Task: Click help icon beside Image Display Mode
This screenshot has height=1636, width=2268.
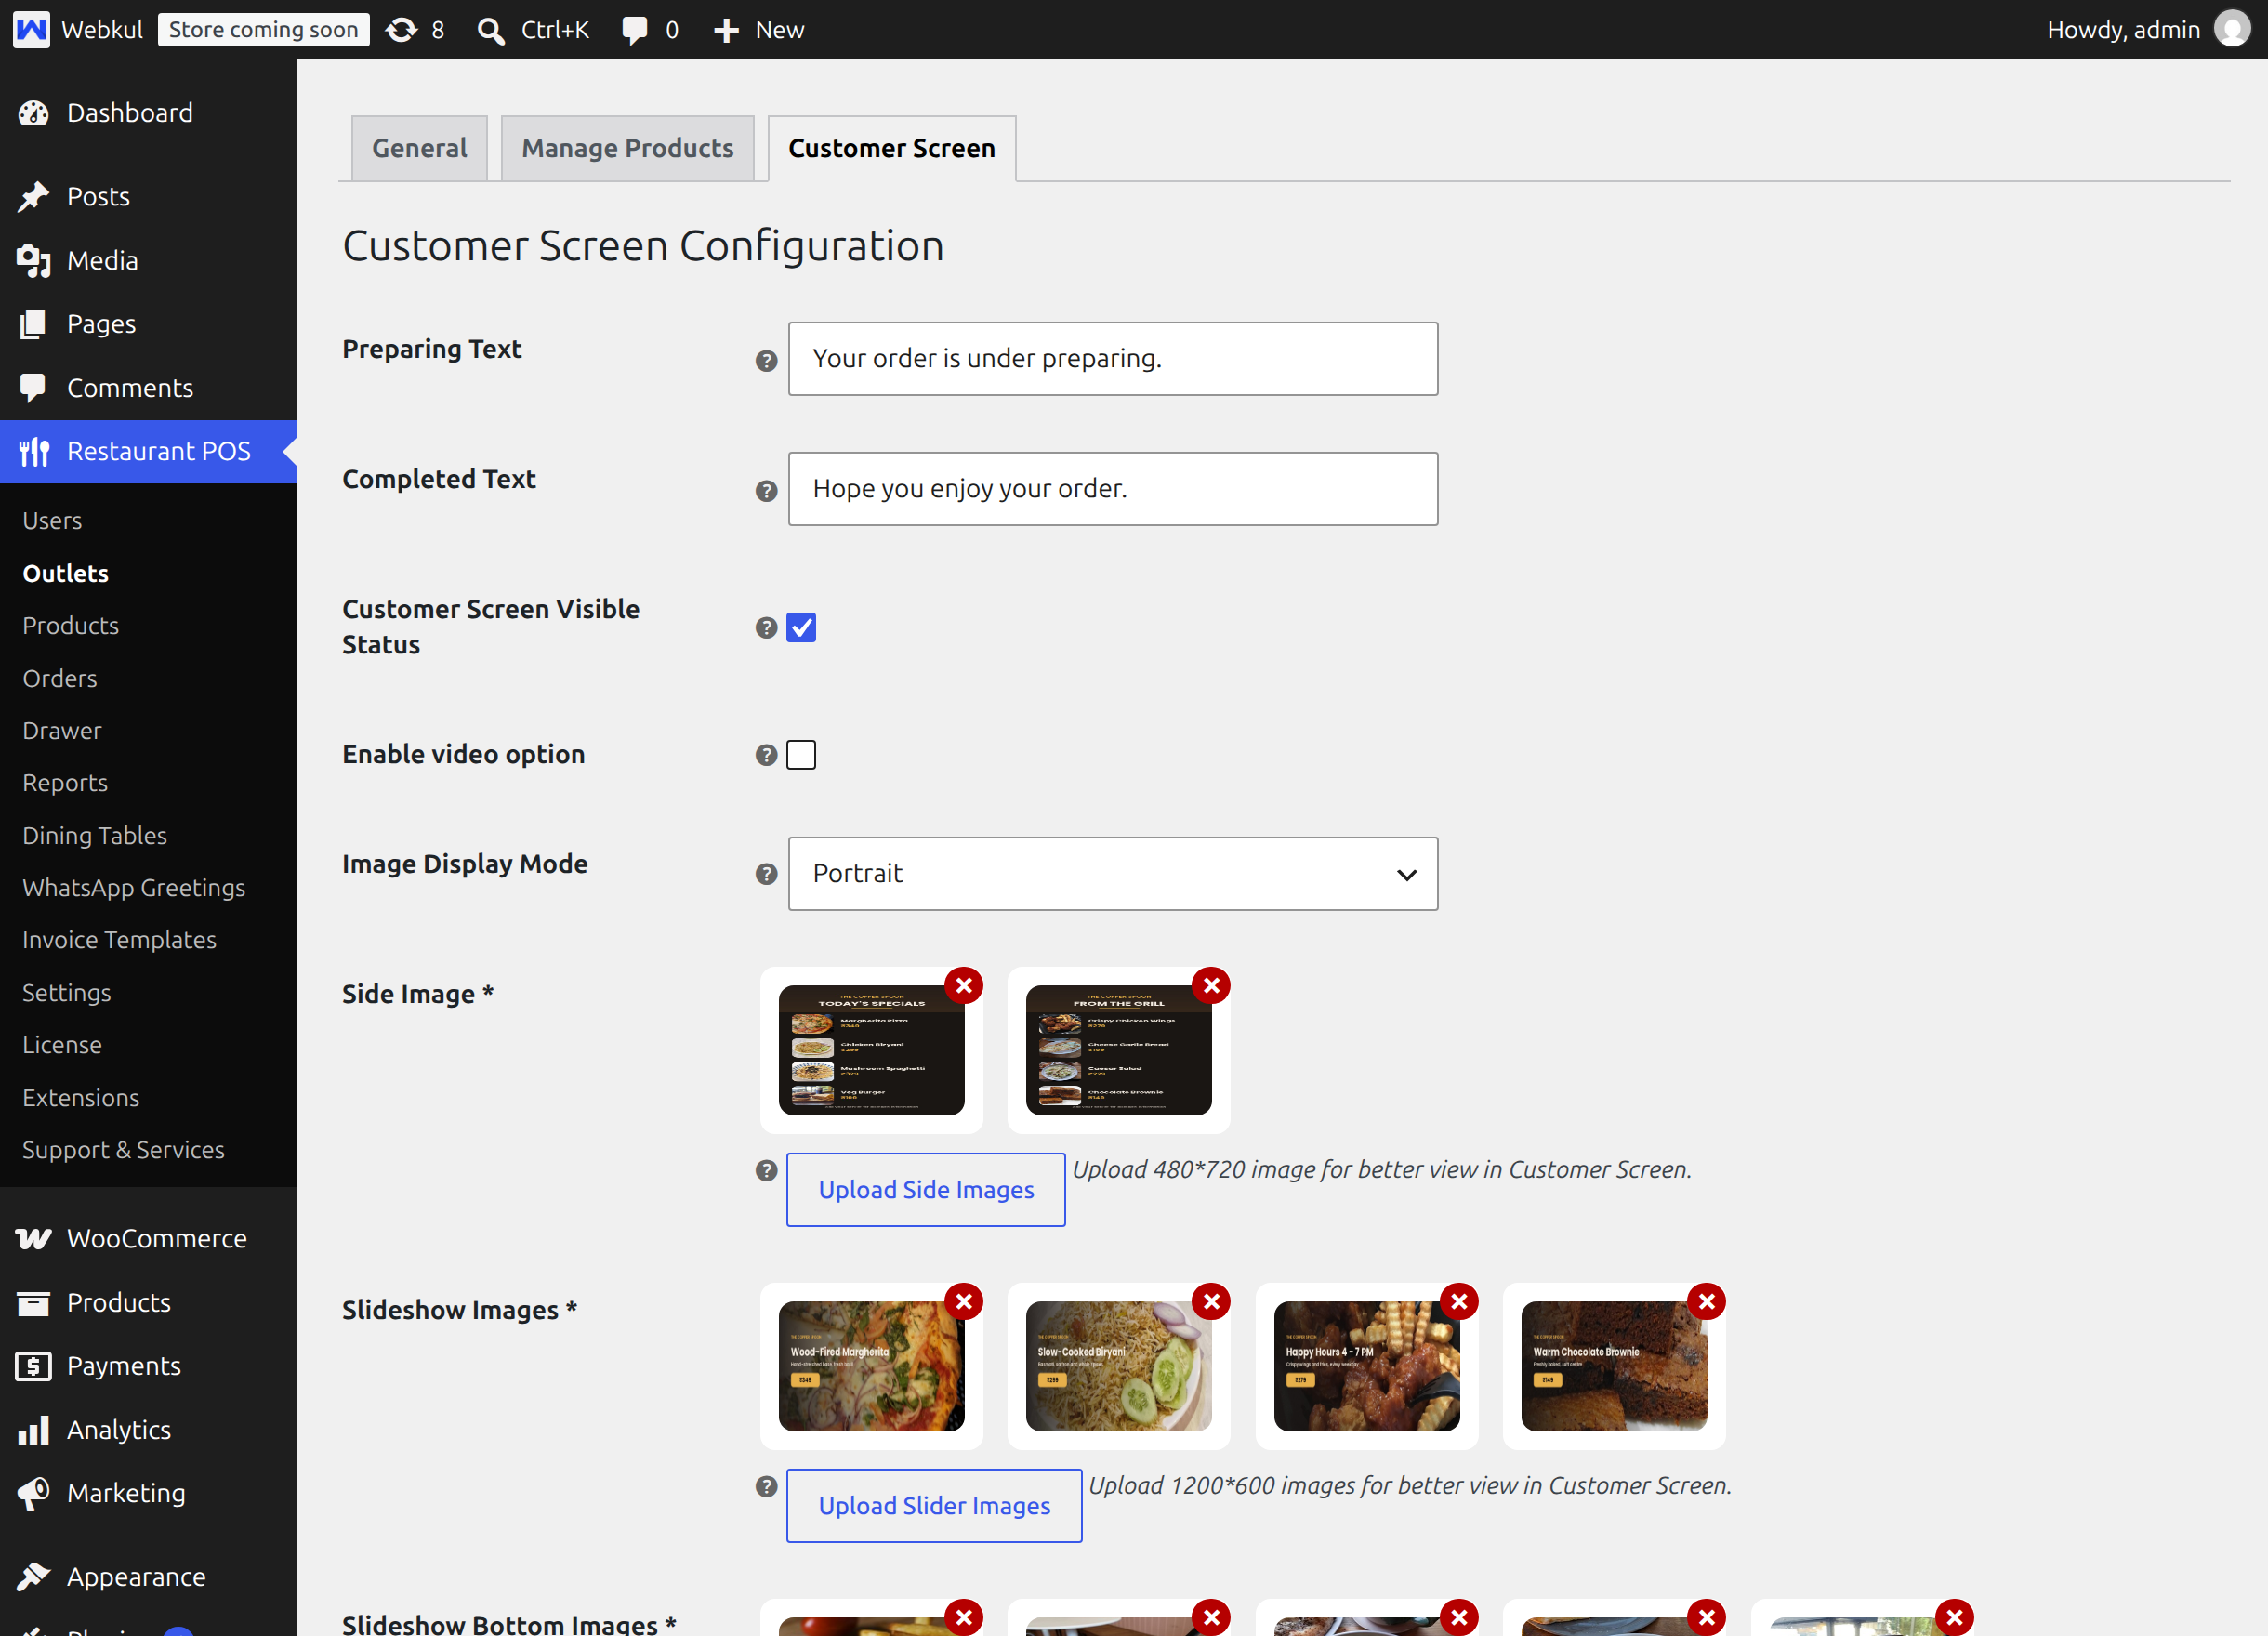Action: [766, 874]
